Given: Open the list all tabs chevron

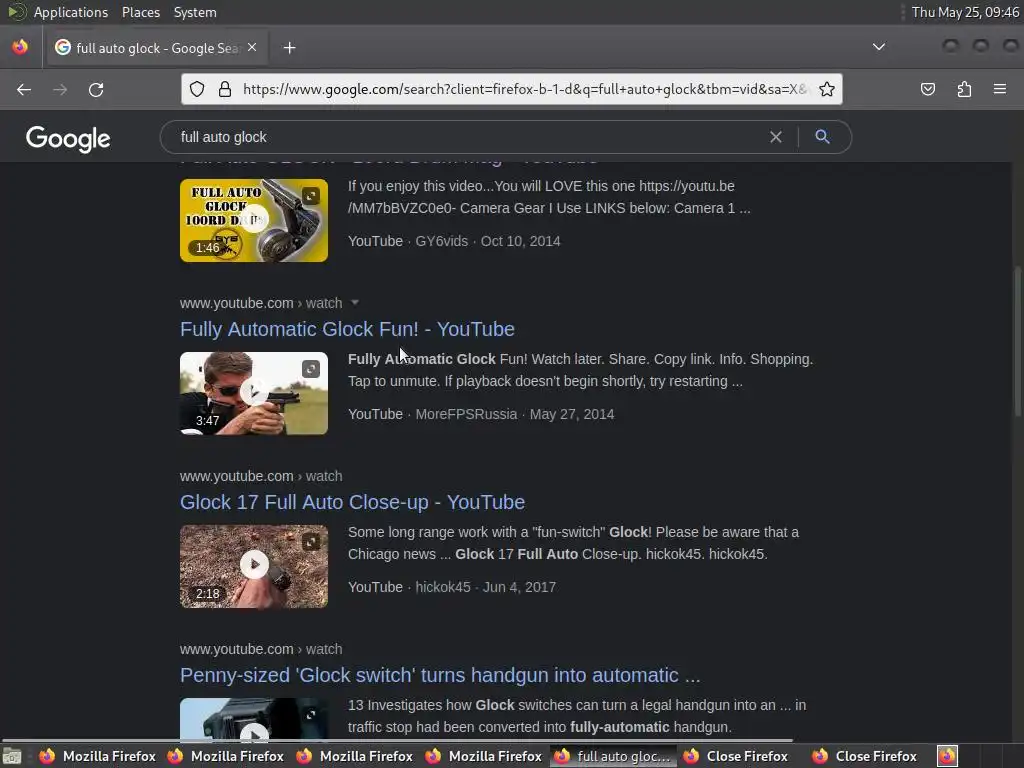Looking at the screenshot, I should [x=879, y=46].
